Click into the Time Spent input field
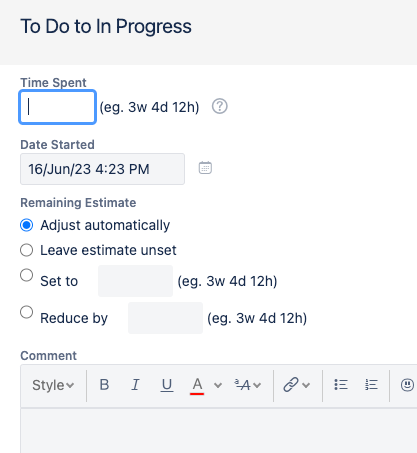Screen dimensions: 417x453 pos(58,107)
